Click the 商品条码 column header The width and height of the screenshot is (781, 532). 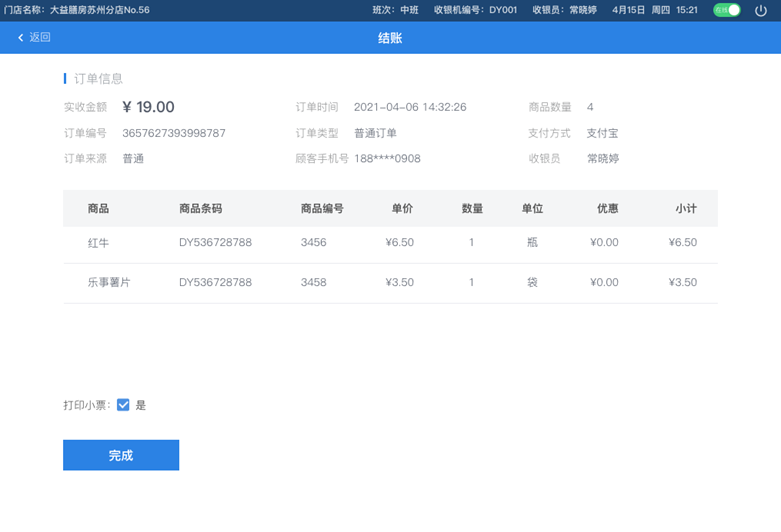[x=201, y=208]
